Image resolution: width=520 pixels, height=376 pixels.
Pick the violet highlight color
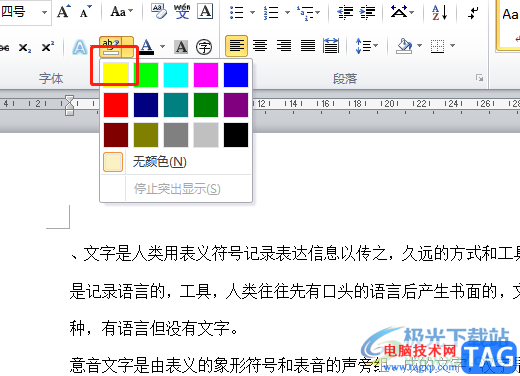[x=236, y=105]
